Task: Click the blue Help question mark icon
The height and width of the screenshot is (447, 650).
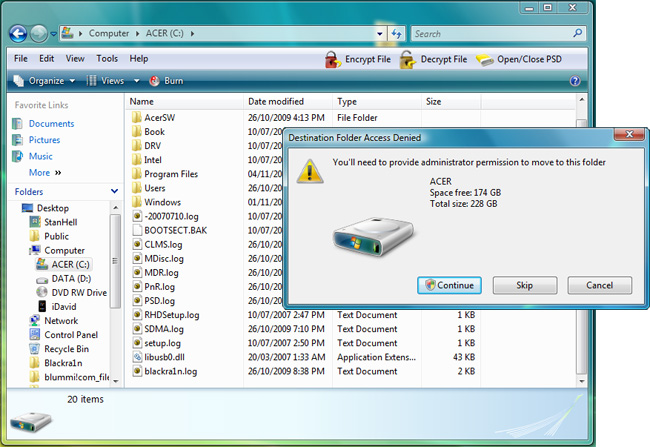Action: [575, 80]
